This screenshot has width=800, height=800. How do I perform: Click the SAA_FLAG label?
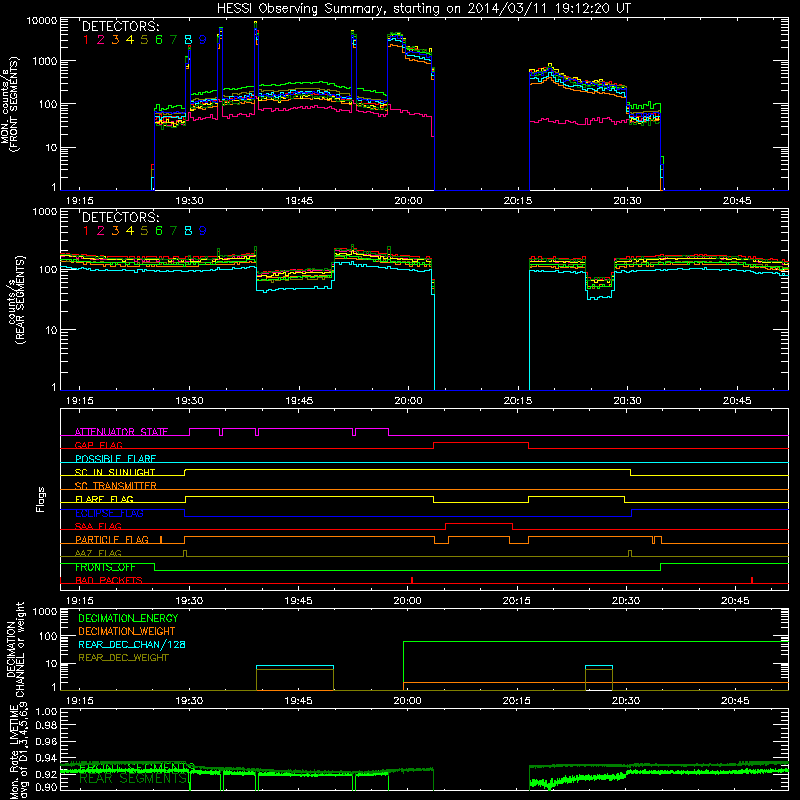pos(98,527)
